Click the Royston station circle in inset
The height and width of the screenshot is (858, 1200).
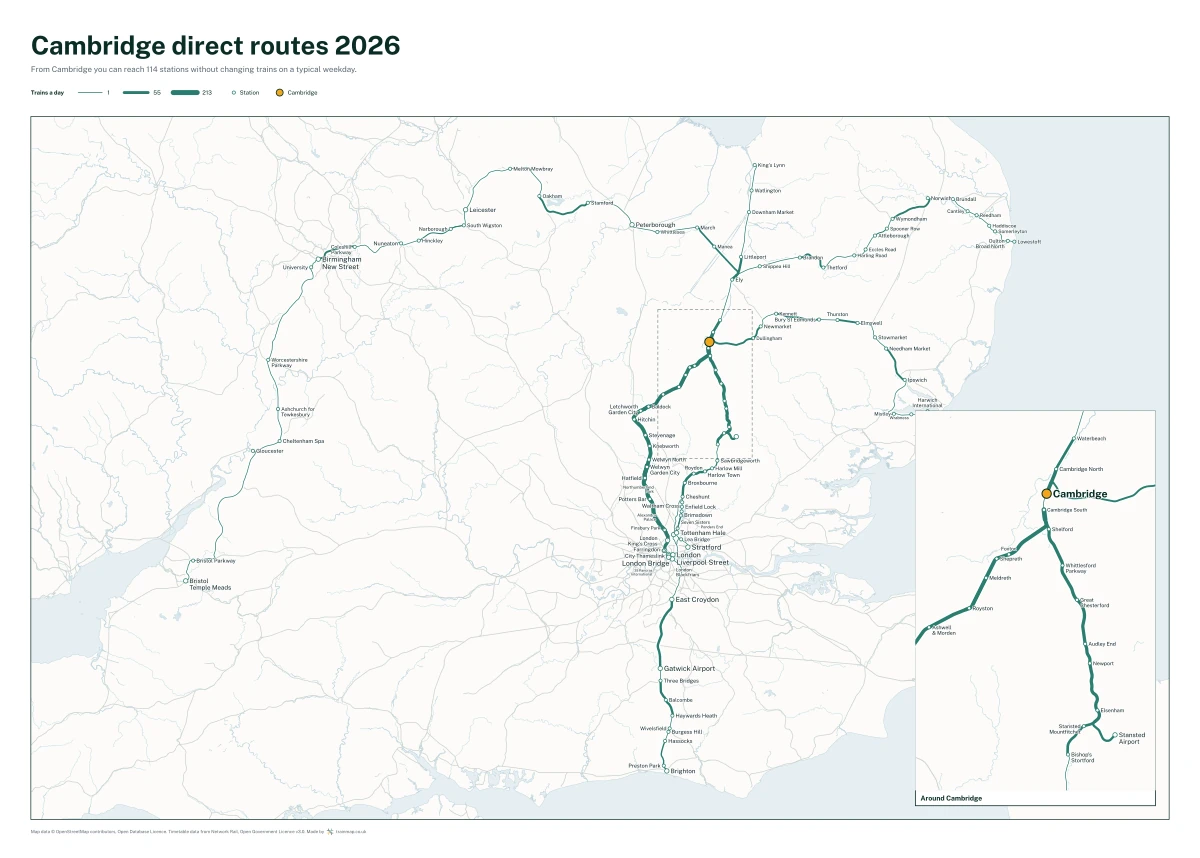coord(970,608)
